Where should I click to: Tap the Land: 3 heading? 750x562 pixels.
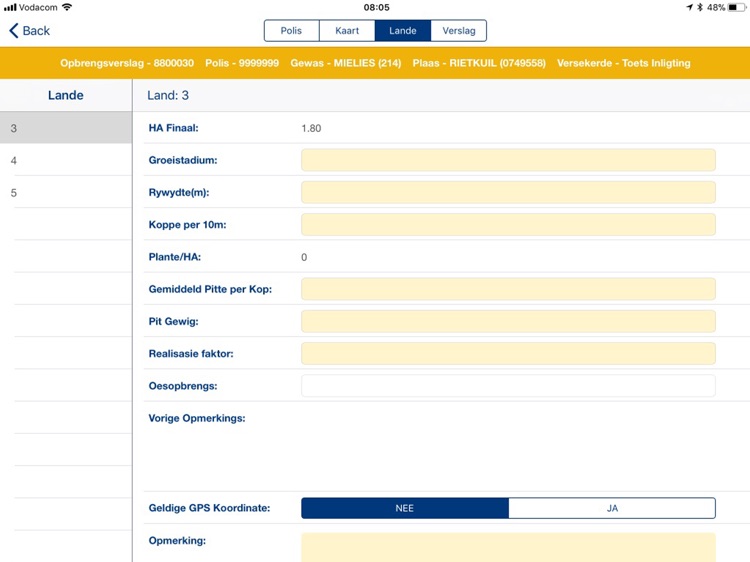click(168, 95)
